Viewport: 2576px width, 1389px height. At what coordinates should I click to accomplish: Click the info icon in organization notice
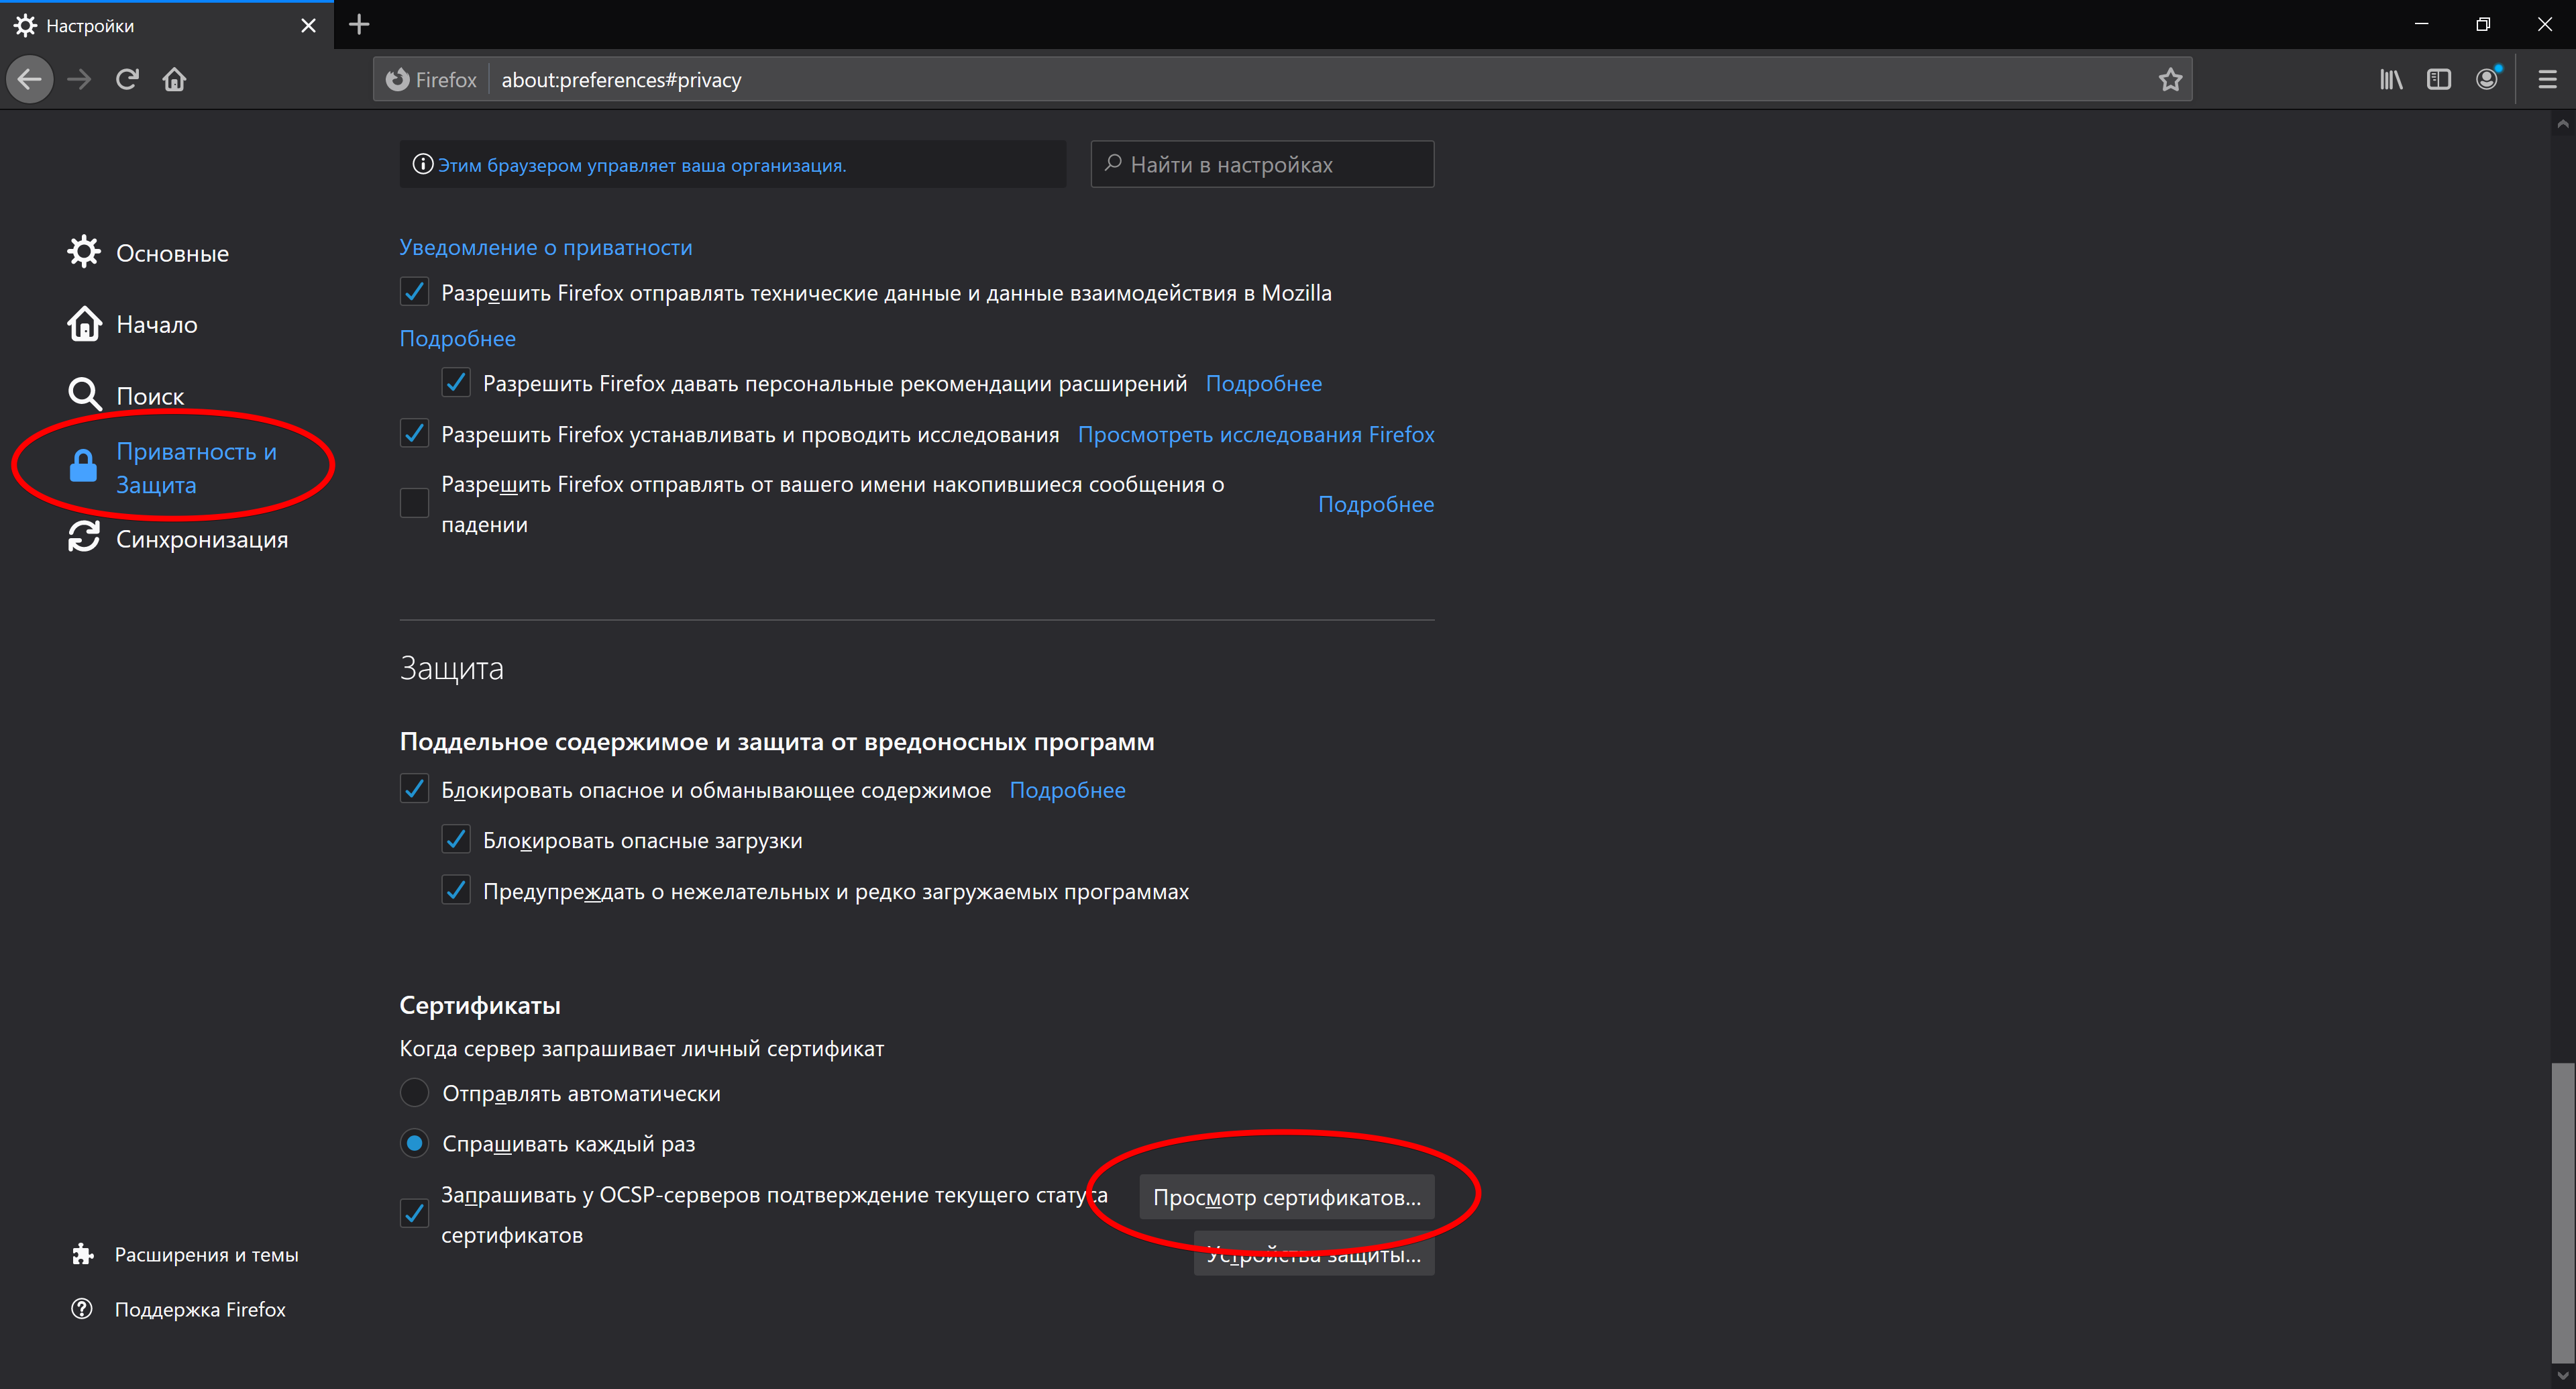(423, 164)
